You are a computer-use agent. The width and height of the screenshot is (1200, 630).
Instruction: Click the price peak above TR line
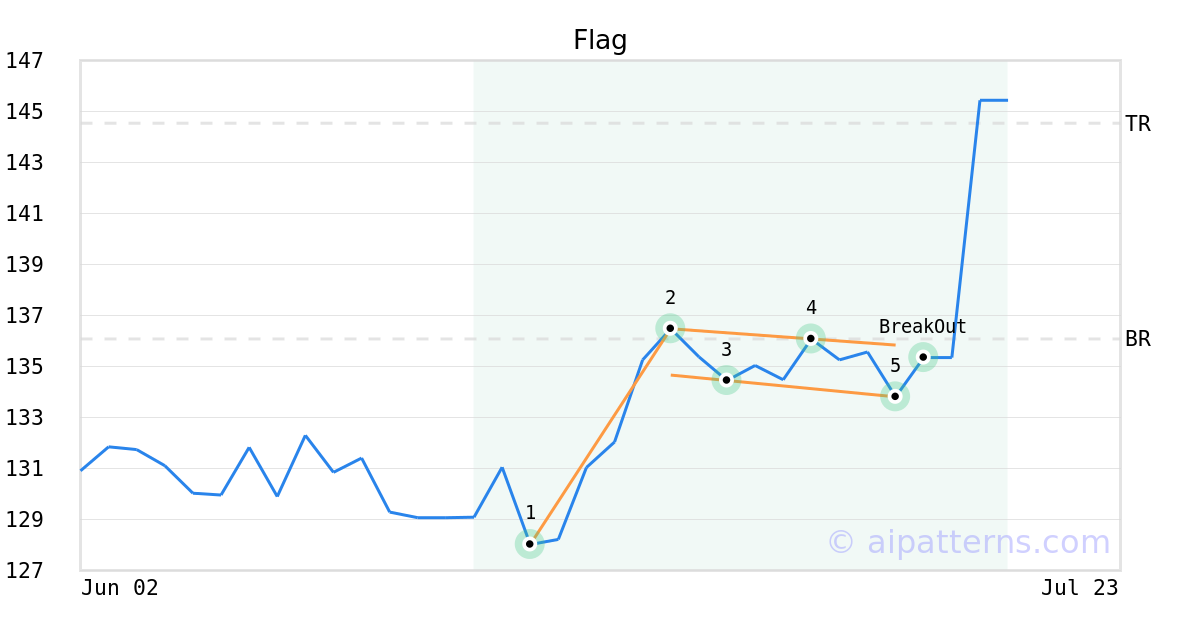click(x=993, y=100)
